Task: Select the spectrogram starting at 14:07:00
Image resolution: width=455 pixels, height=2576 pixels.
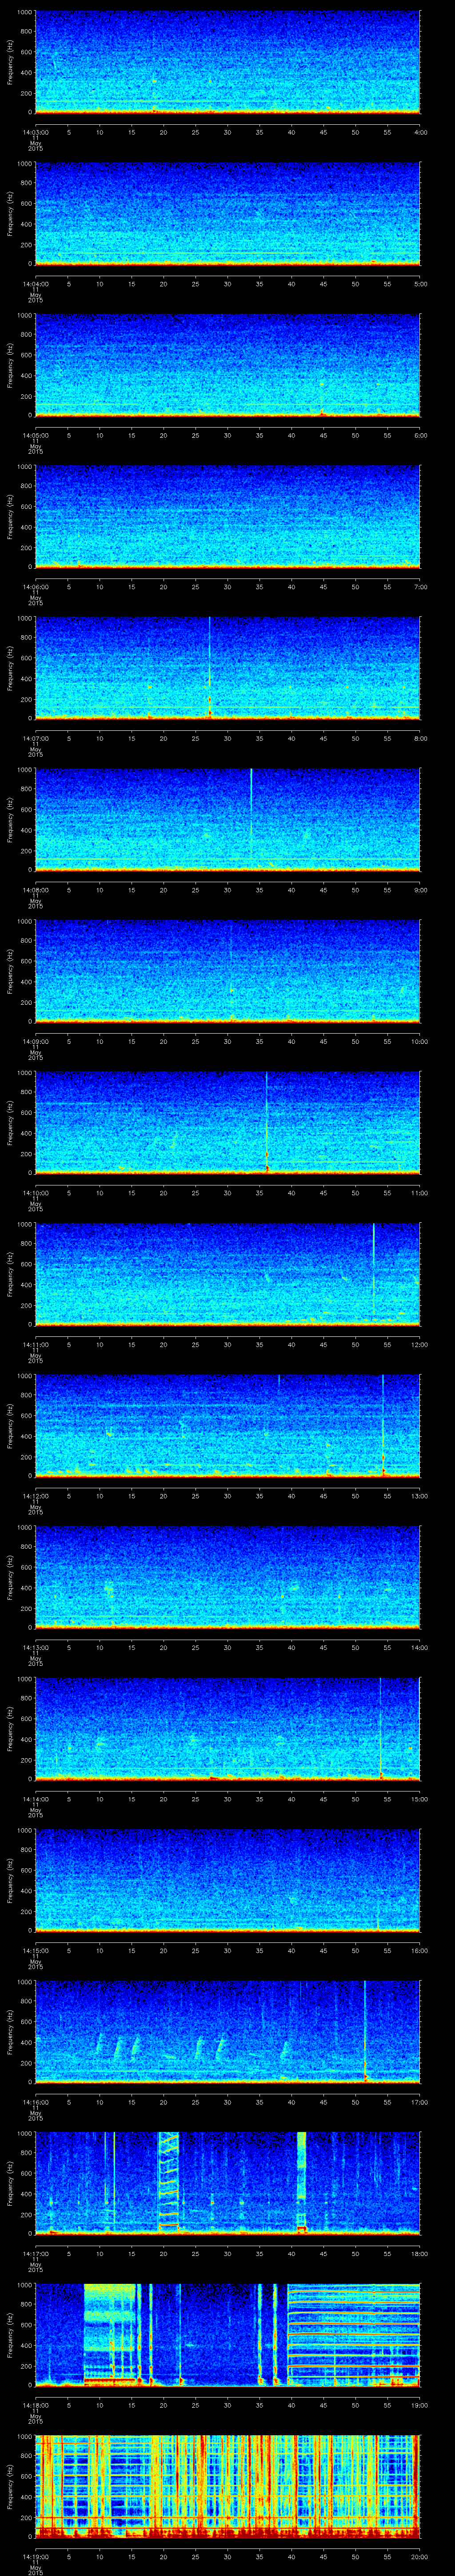Action: pyautogui.click(x=228, y=668)
